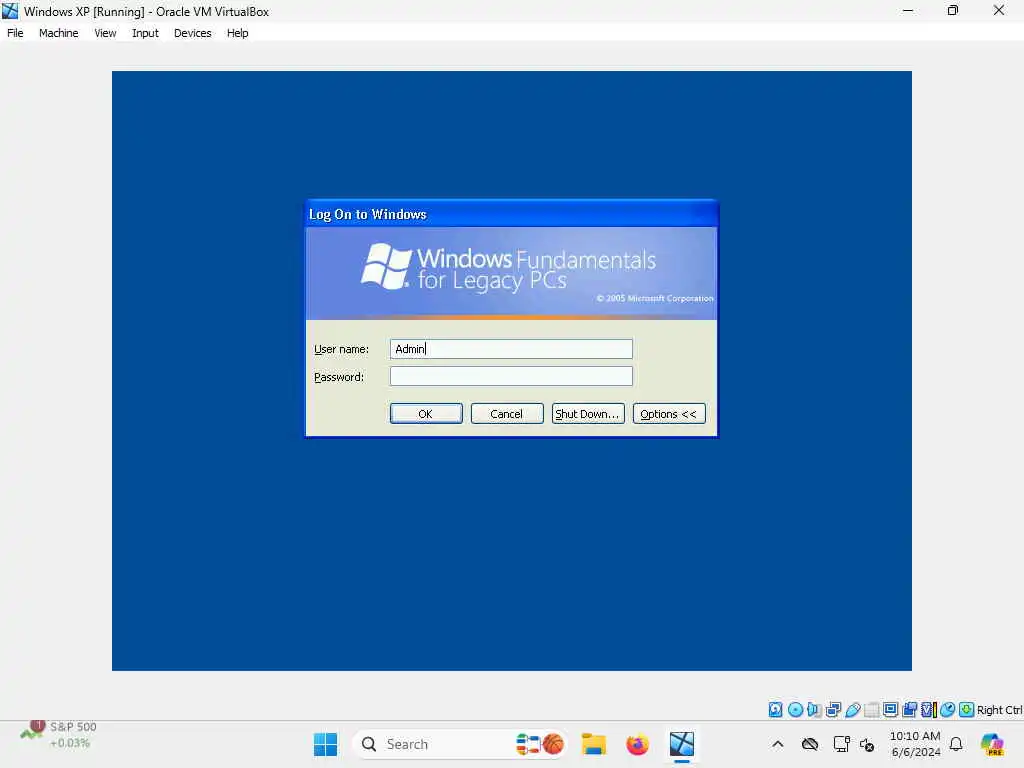Show hidden tray icons chevron
This screenshot has width=1024, height=768.
point(778,744)
